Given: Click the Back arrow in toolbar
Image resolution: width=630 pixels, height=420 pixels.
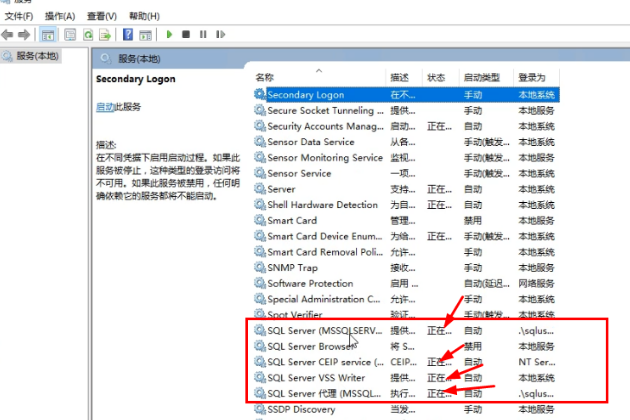Looking at the screenshot, I should [8, 34].
